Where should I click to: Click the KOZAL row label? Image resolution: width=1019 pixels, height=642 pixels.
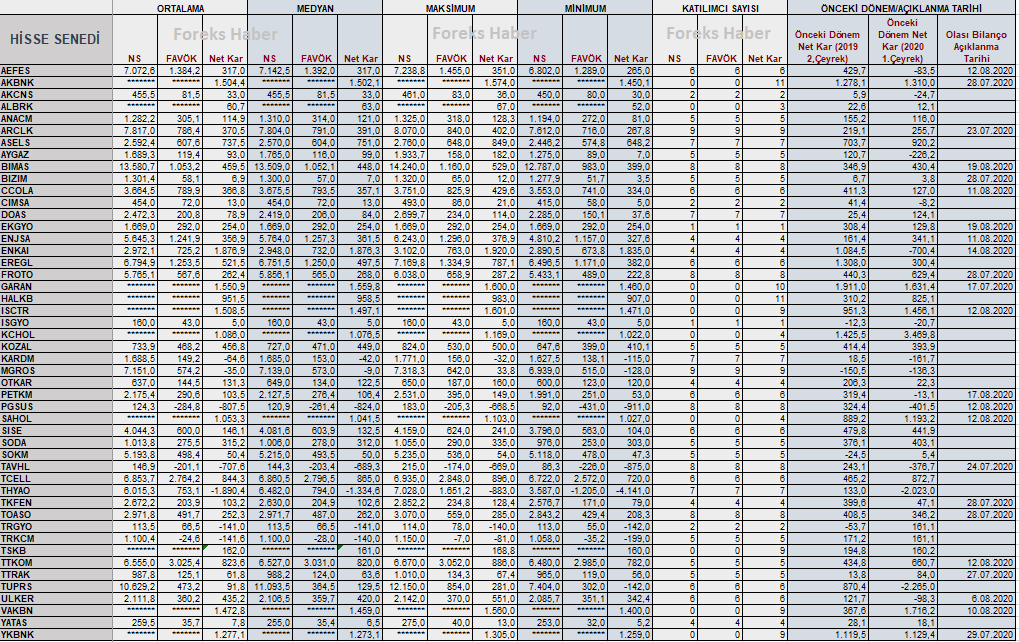56,347
